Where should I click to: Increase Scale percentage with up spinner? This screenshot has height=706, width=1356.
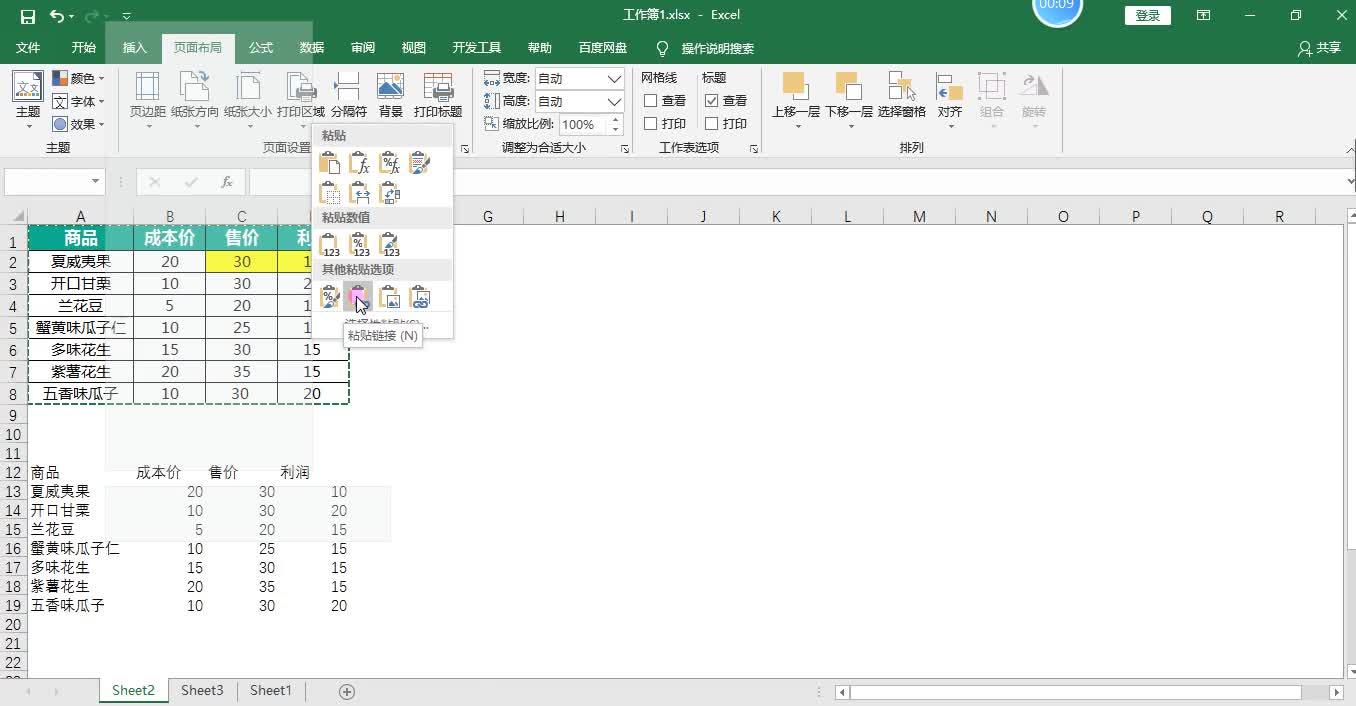pos(616,120)
